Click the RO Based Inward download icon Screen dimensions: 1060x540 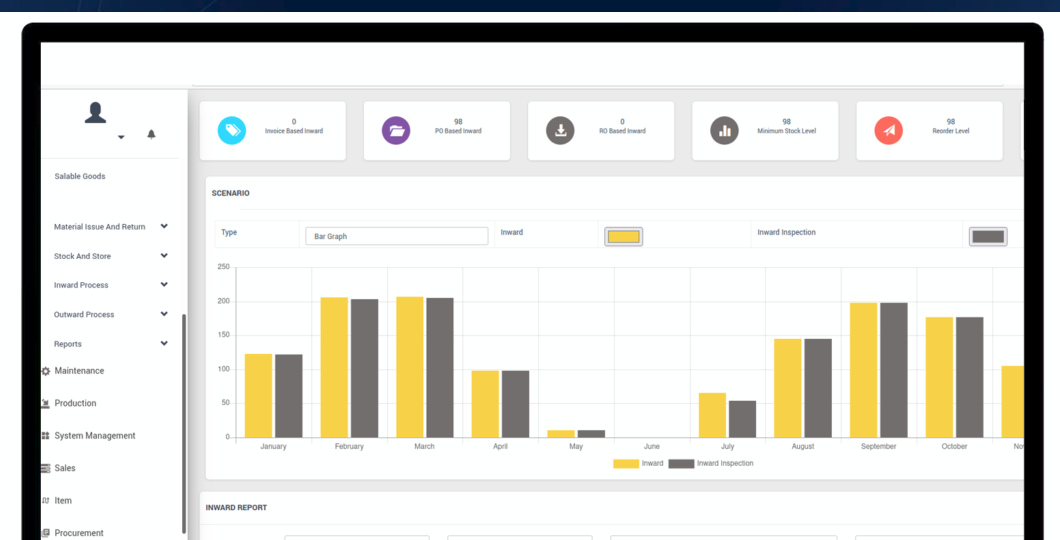pos(560,130)
